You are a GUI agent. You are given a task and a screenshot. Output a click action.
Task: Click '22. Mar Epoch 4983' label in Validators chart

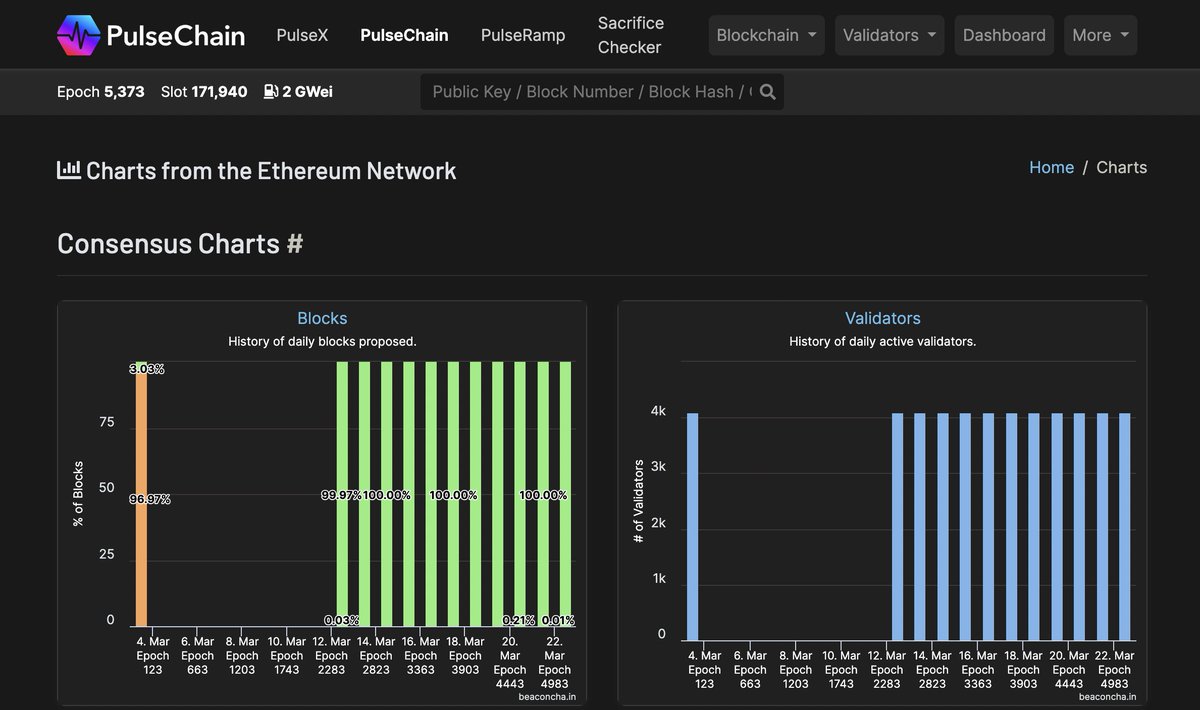1114,670
